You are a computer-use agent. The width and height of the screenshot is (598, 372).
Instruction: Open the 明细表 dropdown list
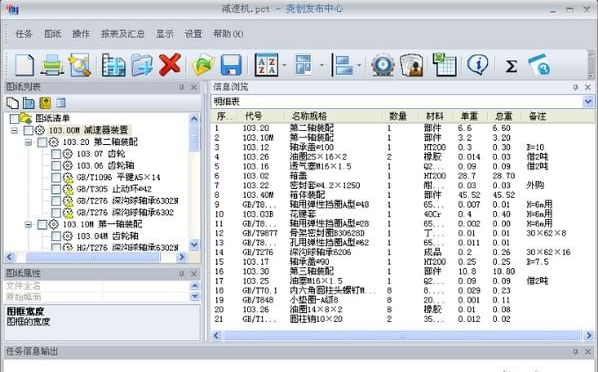coord(588,101)
